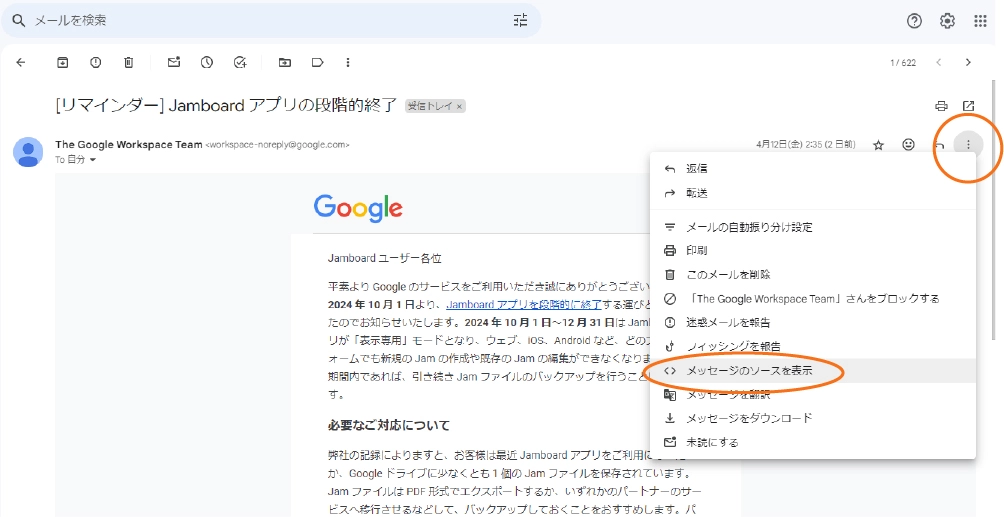Click the メールを検索 search field

click(x=260, y=20)
